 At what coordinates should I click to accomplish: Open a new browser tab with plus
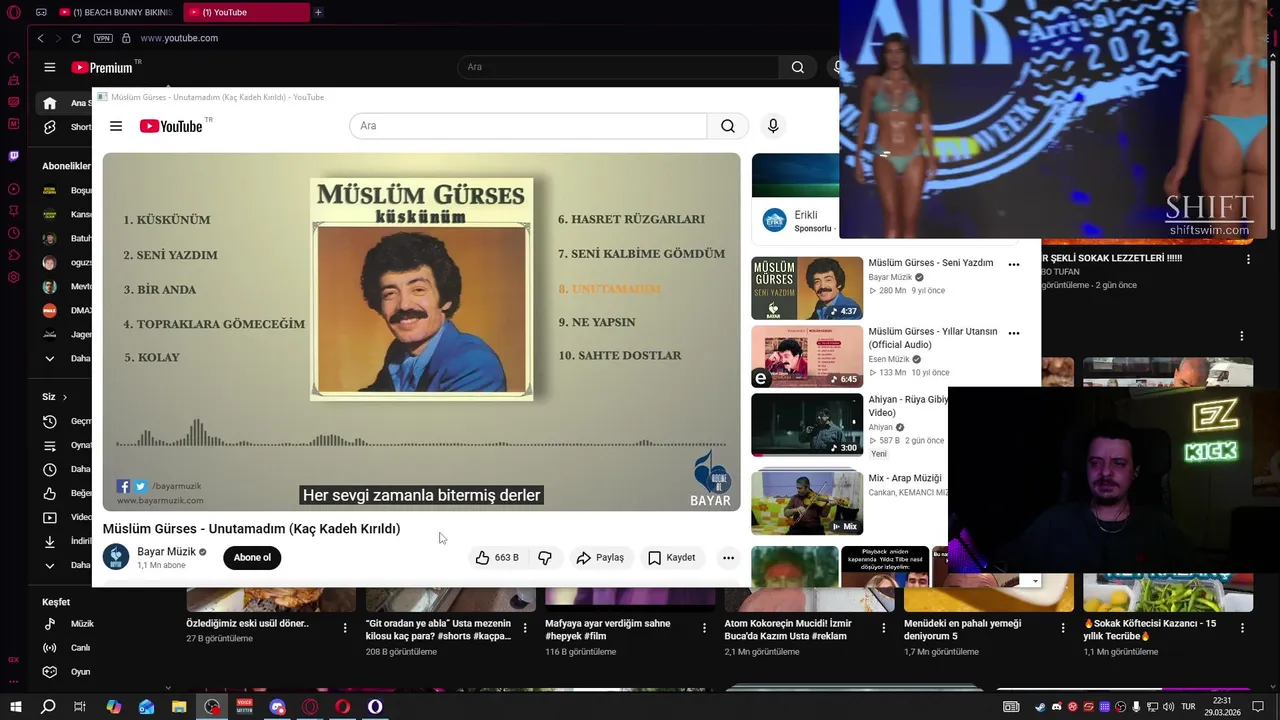point(318,12)
